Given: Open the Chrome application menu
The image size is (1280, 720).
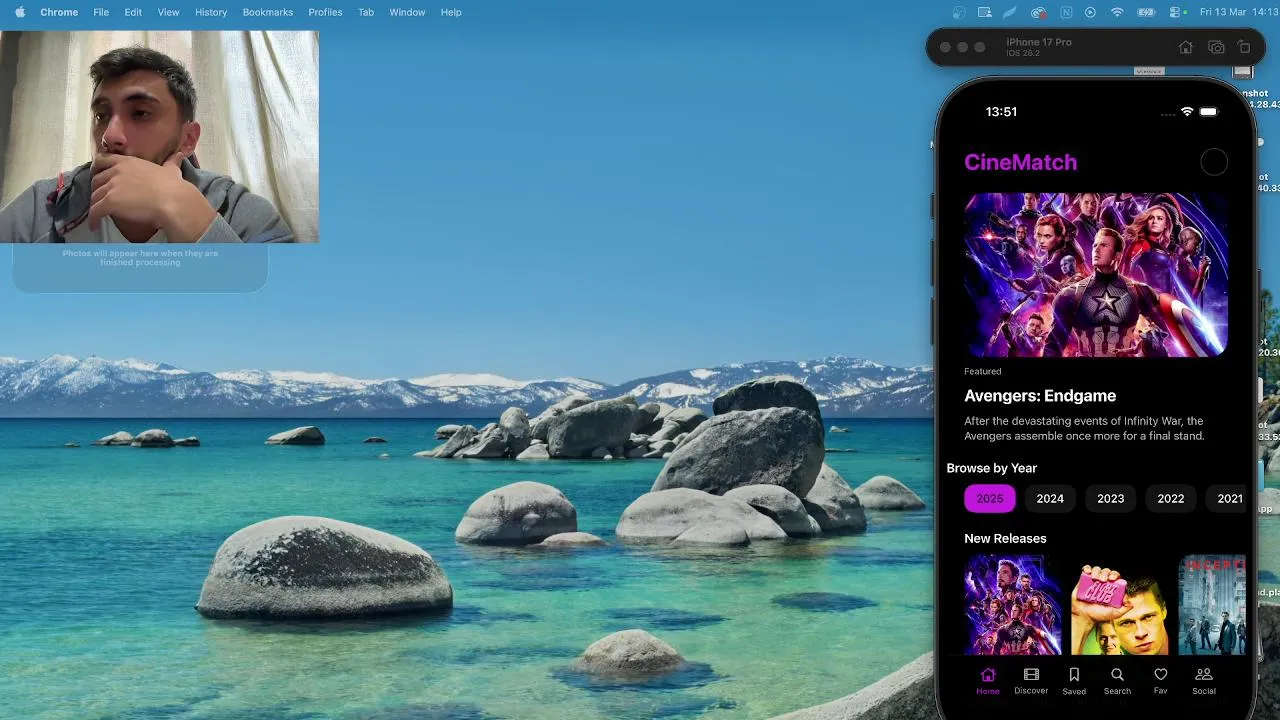Looking at the screenshot, I should (x=59, y=12).
